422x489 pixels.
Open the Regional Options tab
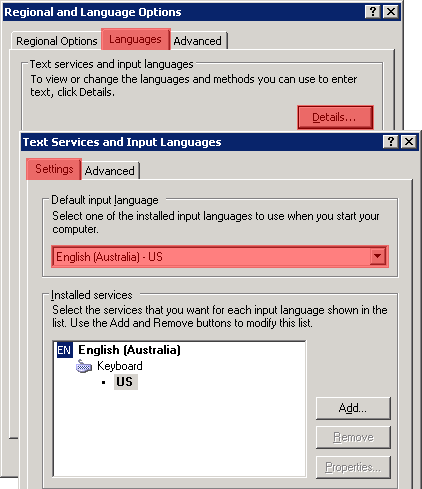[57, 41]
